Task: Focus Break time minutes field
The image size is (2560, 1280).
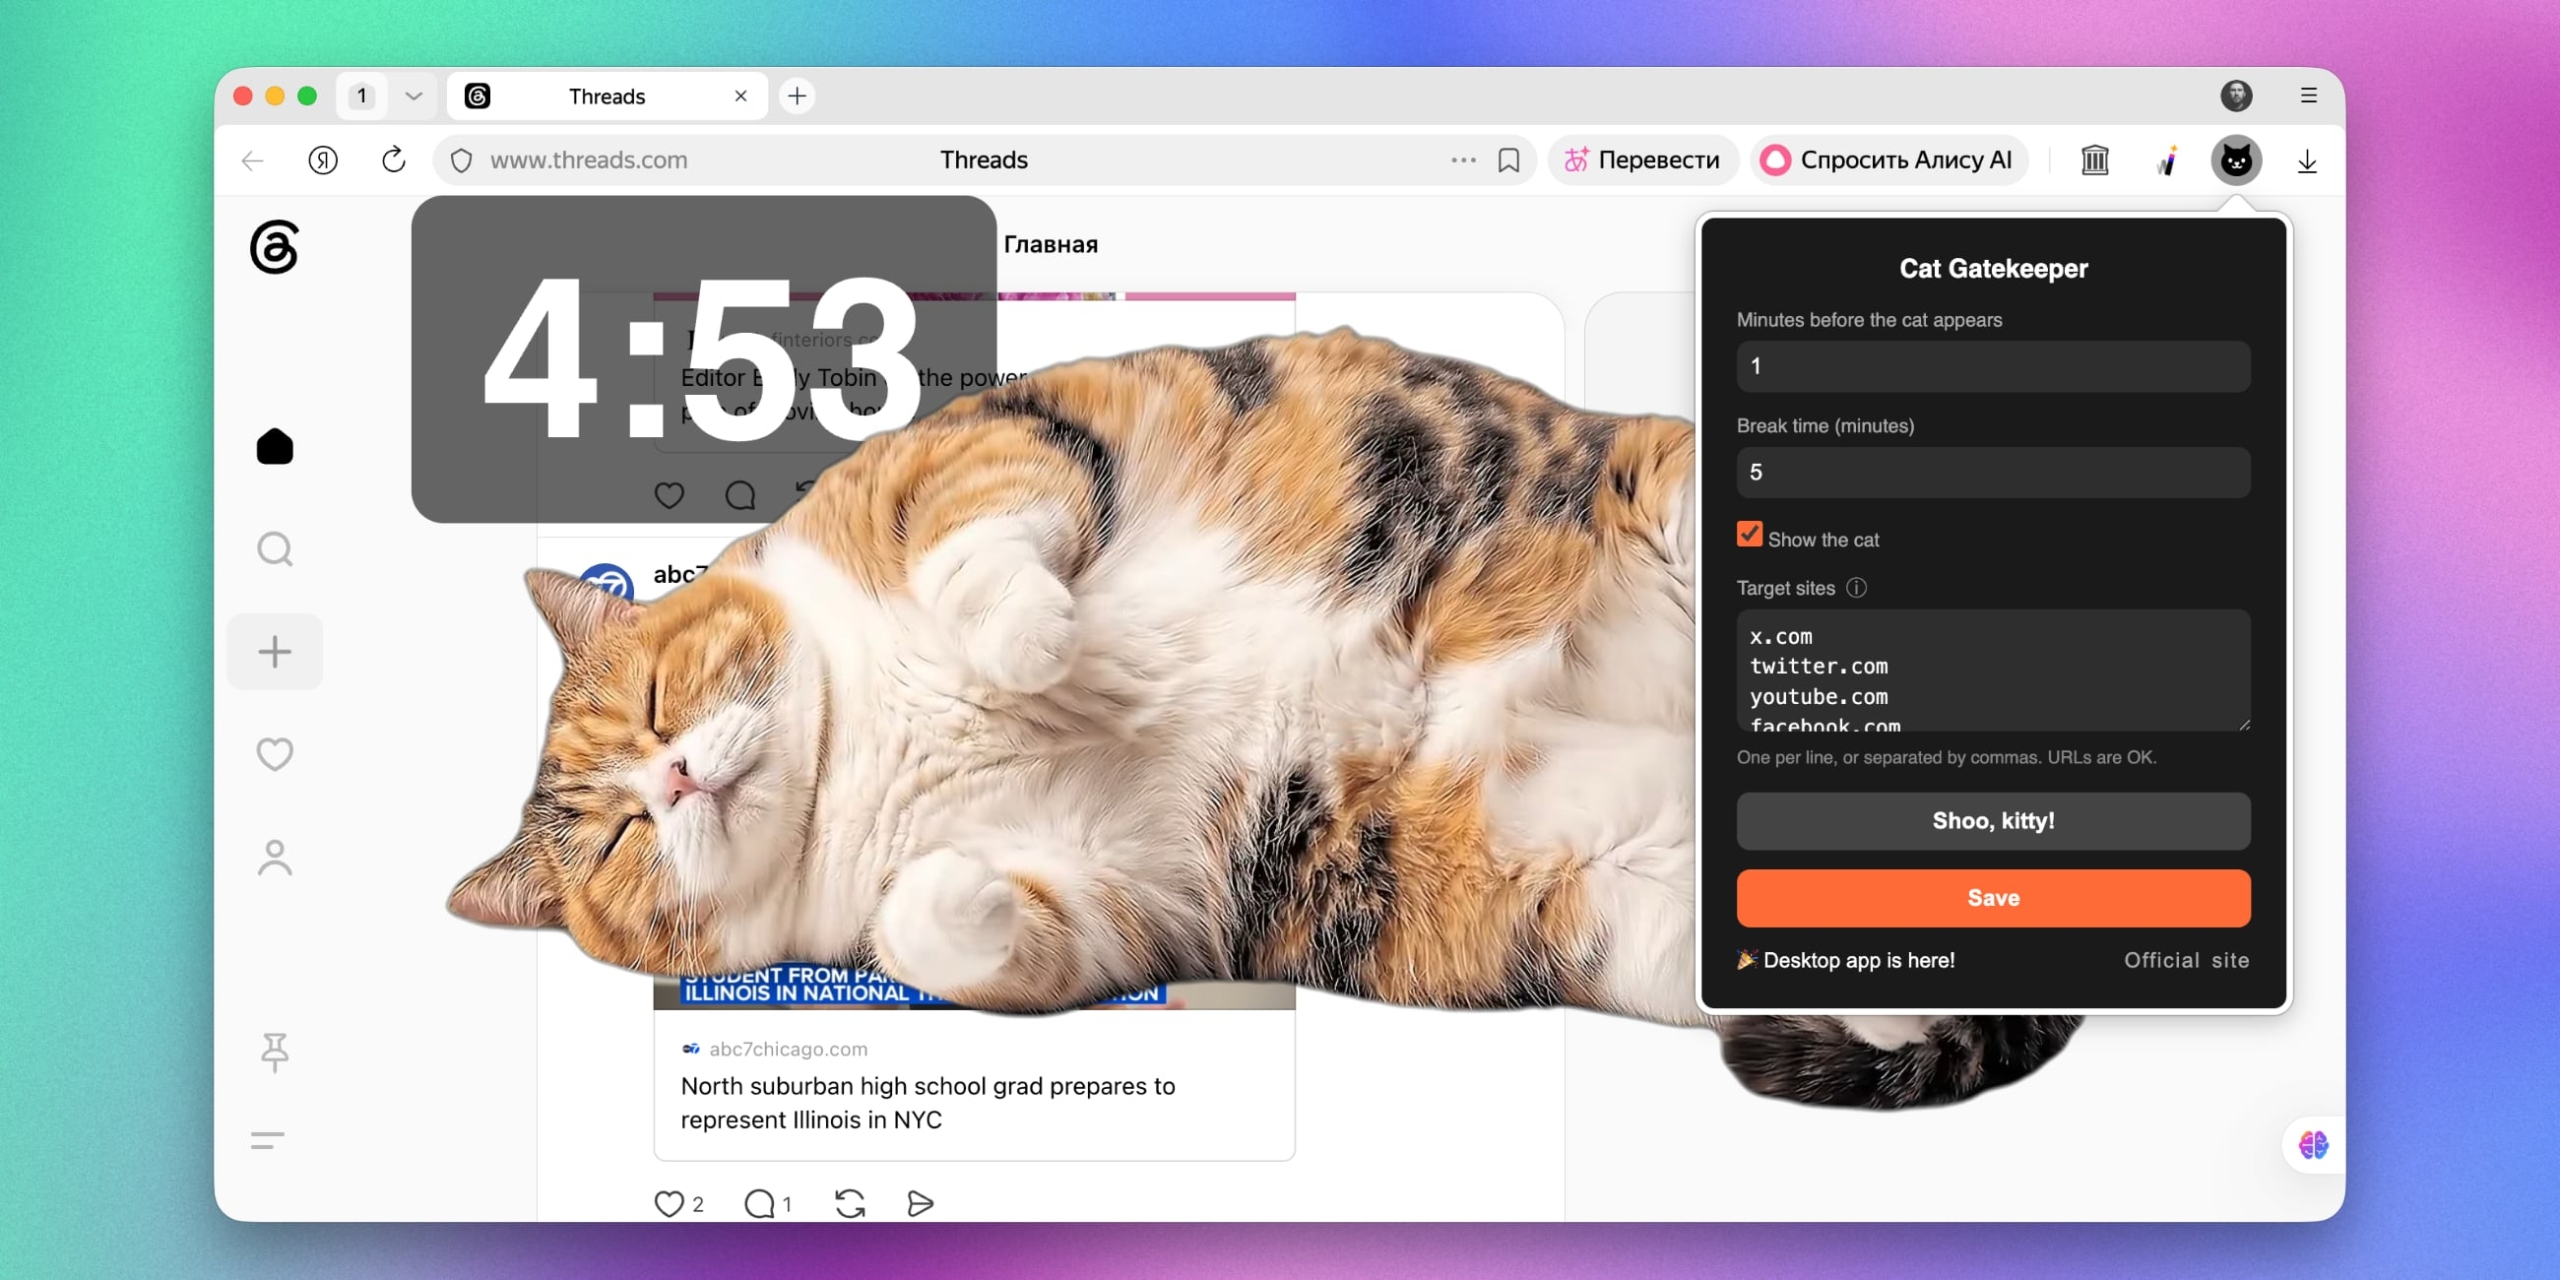Action: pyautogui.click(x=1993, y=472)
